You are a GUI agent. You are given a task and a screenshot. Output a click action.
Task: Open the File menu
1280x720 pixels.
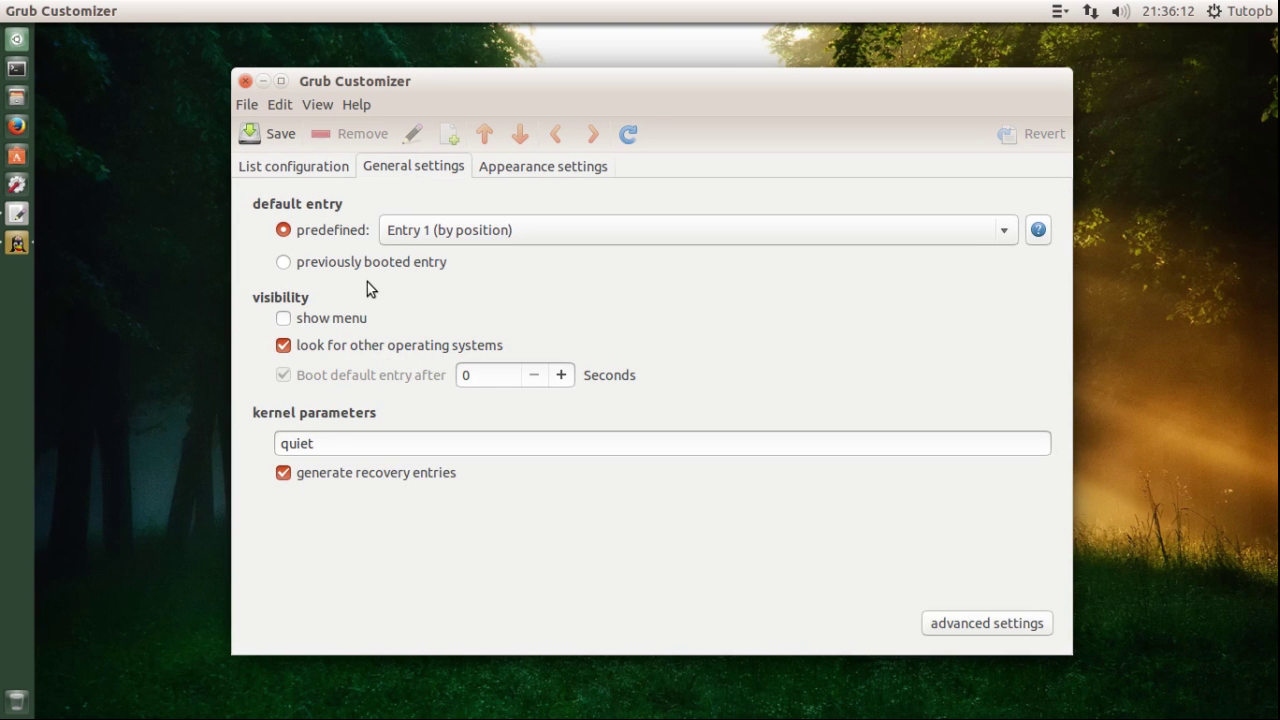pyautogui.click(x=246, y=104)
